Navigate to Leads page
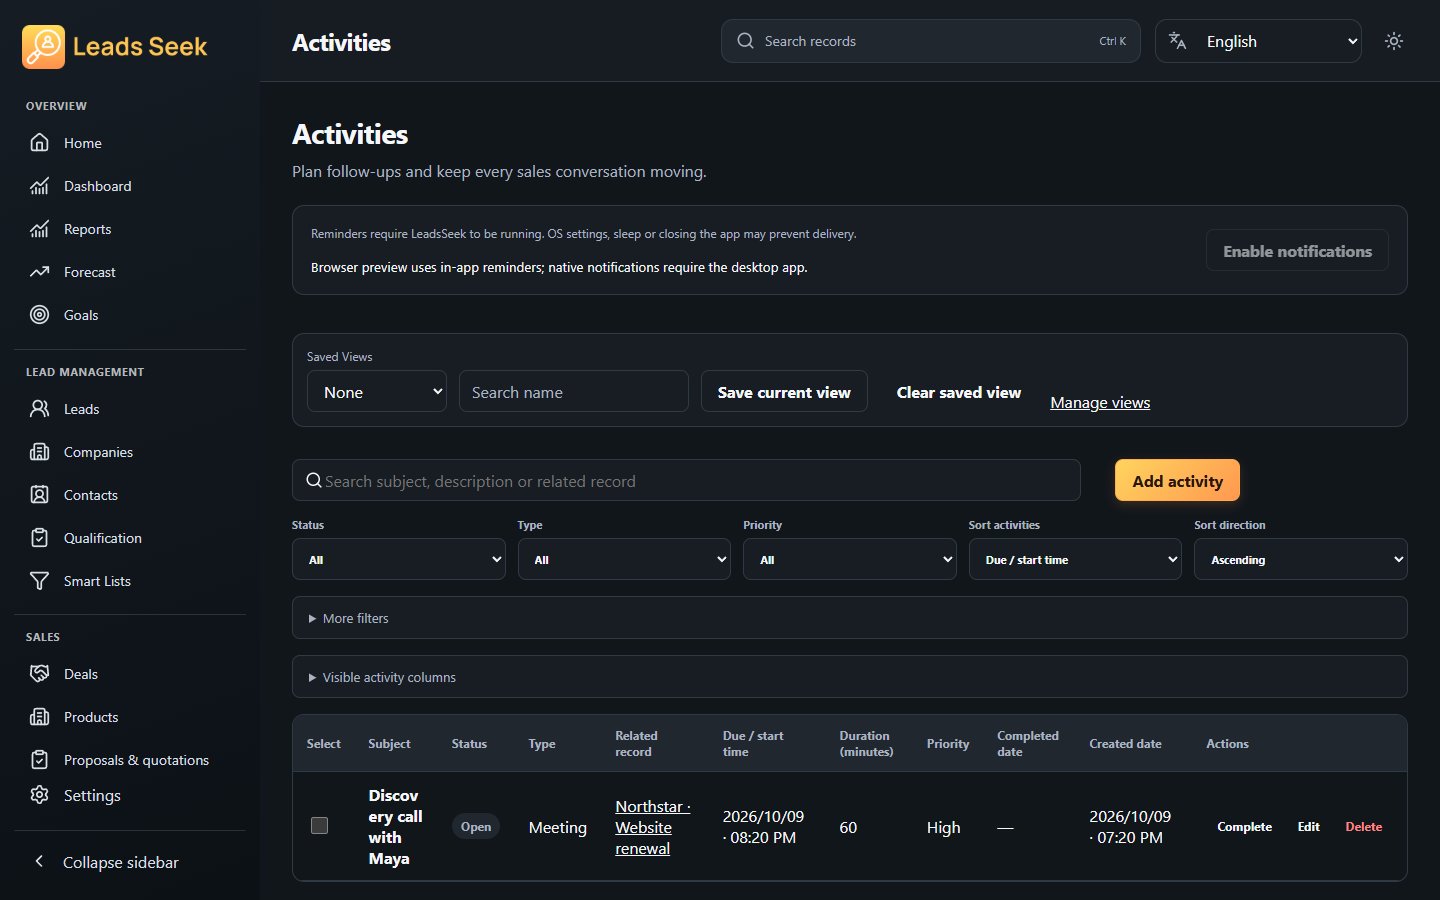 [82, 409]
